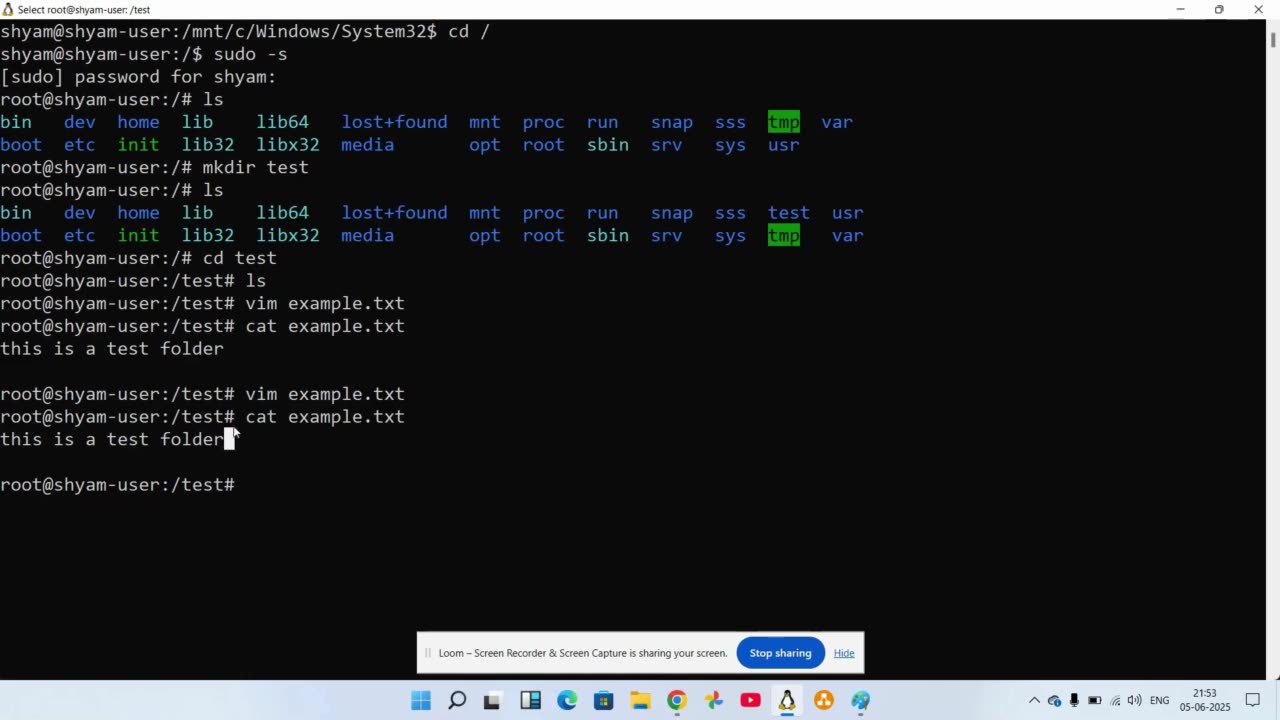Click '[sudo] password for shyam:' line
The height and width of the screenshot is (720, 1280).
(x=138, y=77)
